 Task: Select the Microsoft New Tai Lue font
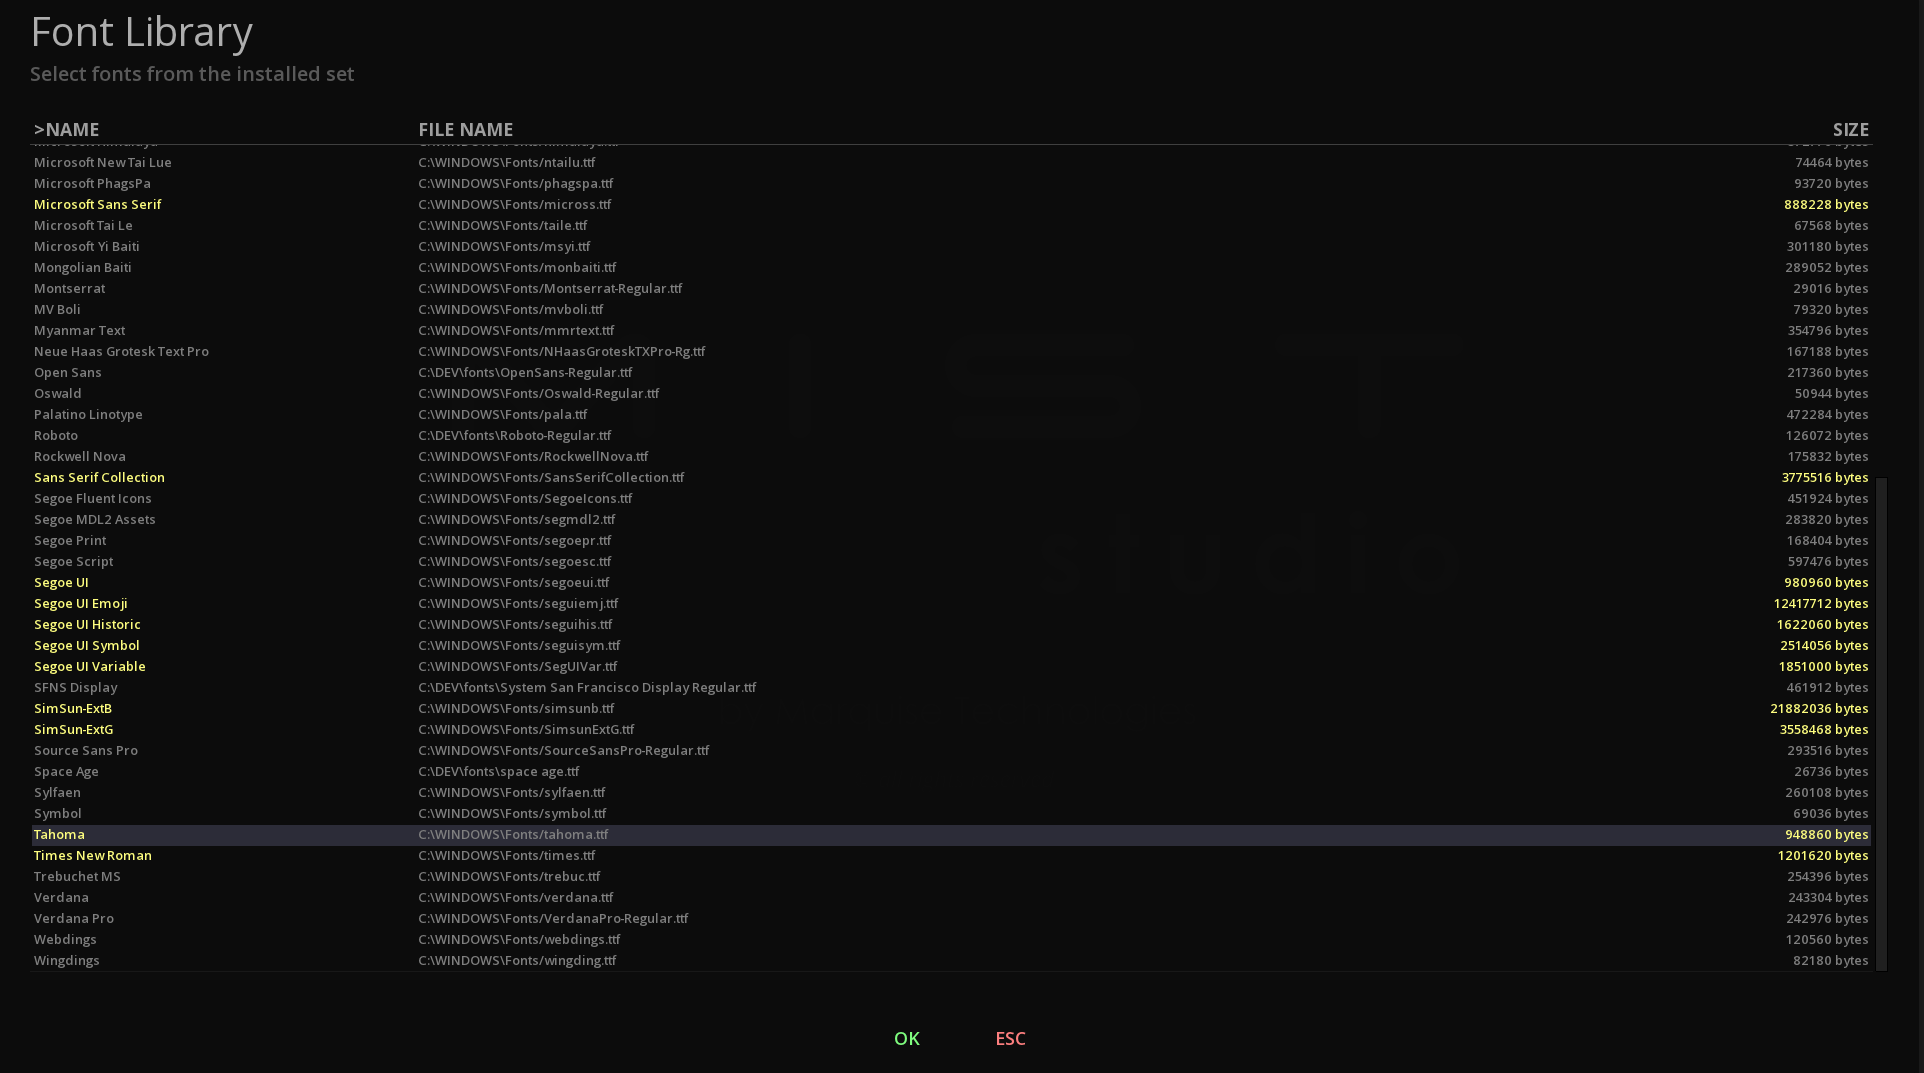click(951, 162)
